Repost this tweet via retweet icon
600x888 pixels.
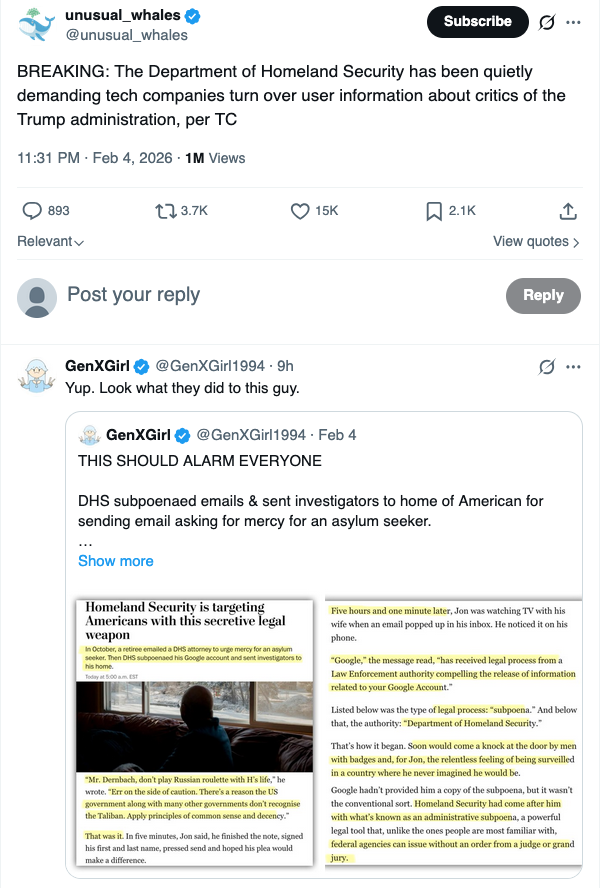click(x=166, y=210)
